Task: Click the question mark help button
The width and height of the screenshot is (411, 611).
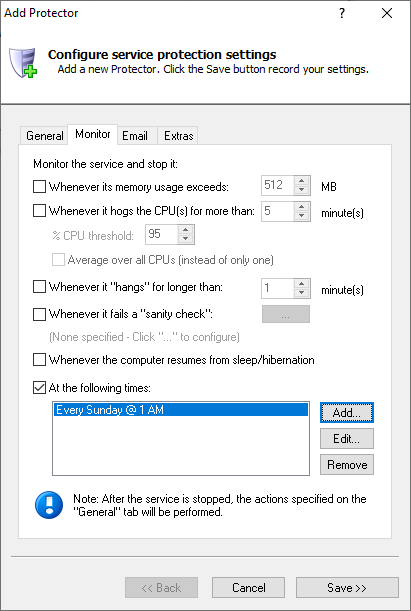Action: tap(342, 13)
